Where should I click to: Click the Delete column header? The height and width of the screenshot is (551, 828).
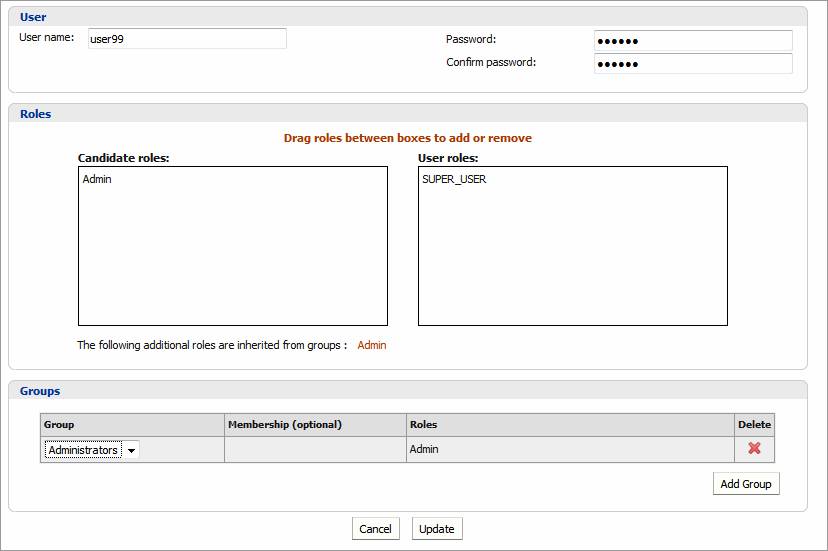[x=754, y=425]
